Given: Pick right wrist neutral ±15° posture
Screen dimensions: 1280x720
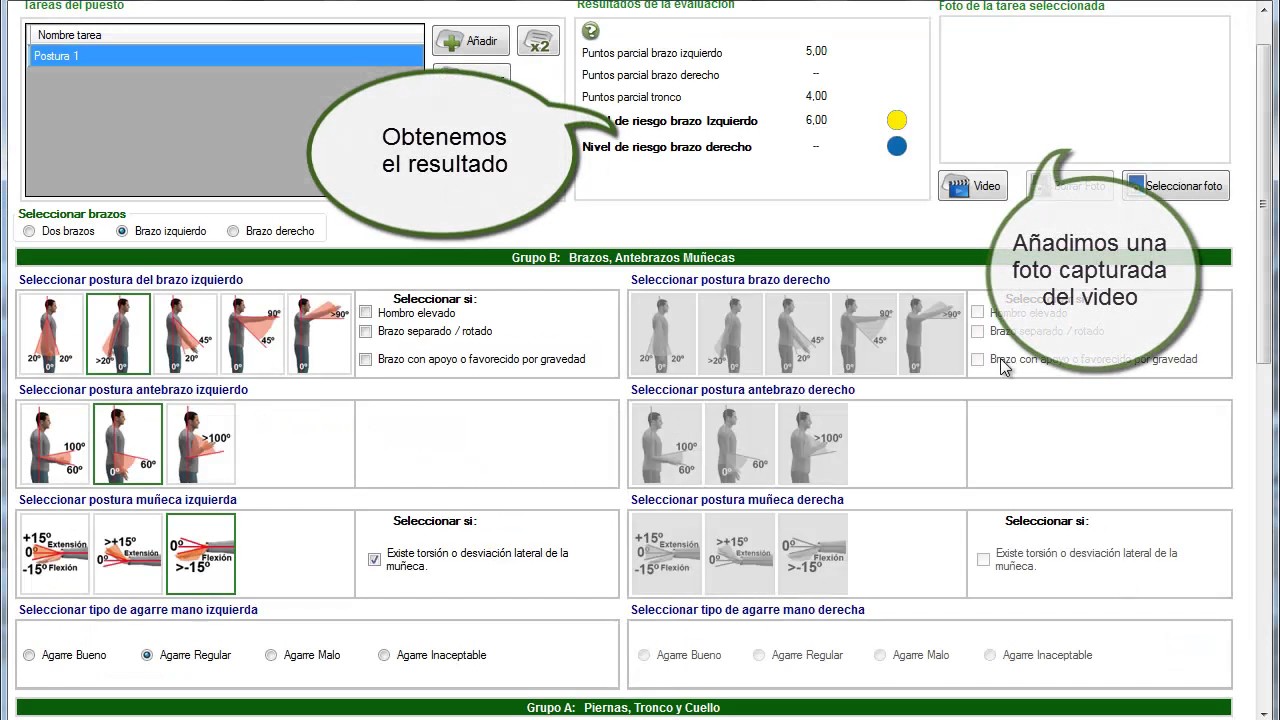Looking at the screenshot, I should click(667, 554).
